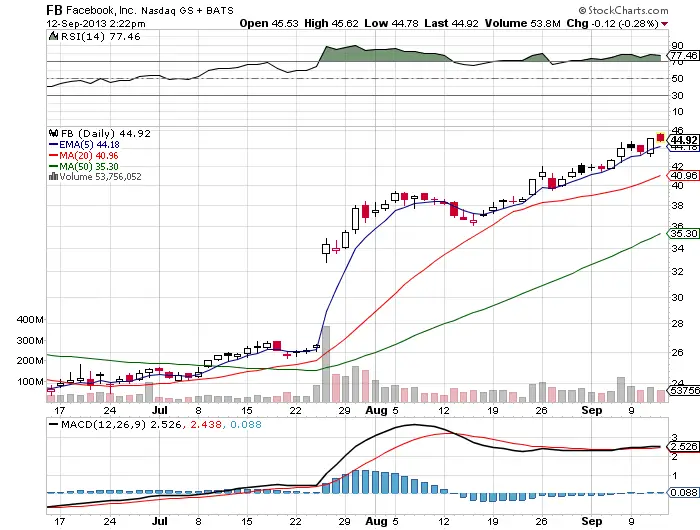The width and height of the screenshot is (700, 530).
Task: Click the RSI 50 level label
Action: (677, 79)
